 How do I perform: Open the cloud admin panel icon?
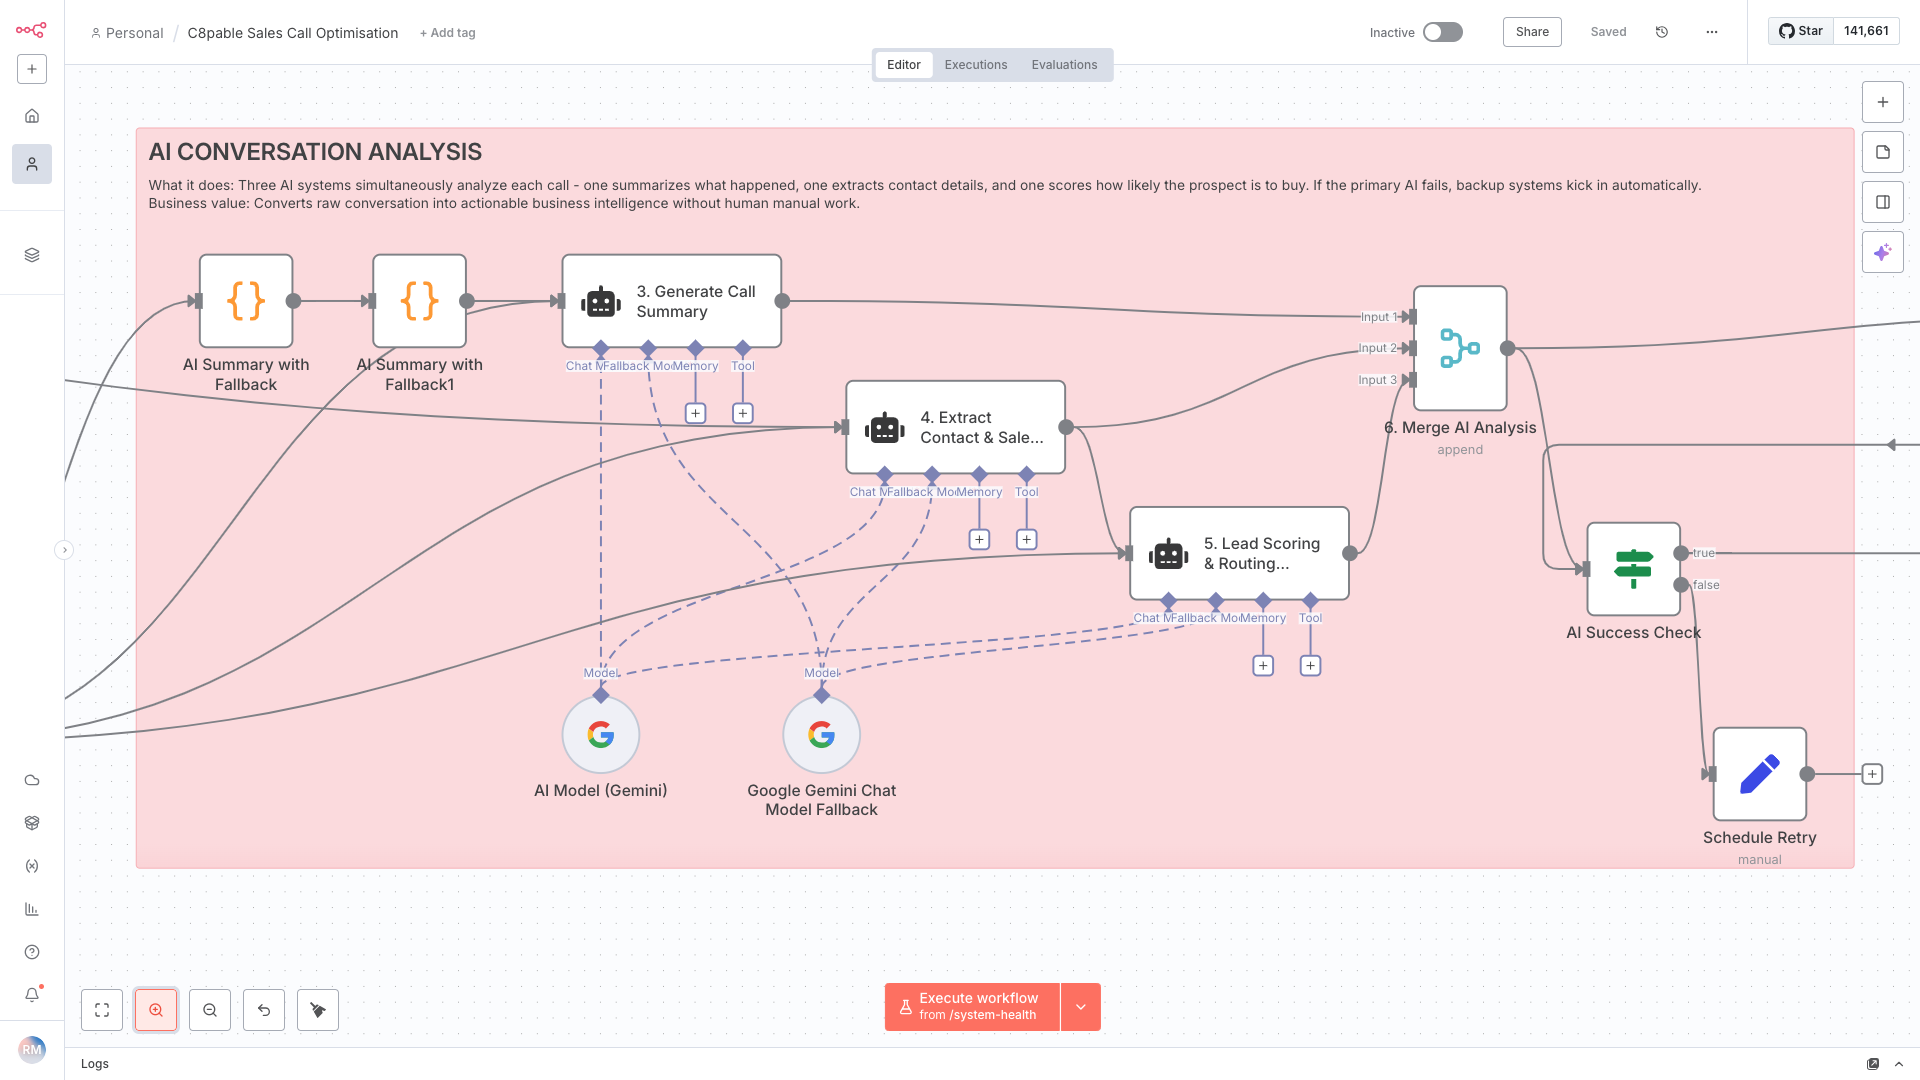32,780
